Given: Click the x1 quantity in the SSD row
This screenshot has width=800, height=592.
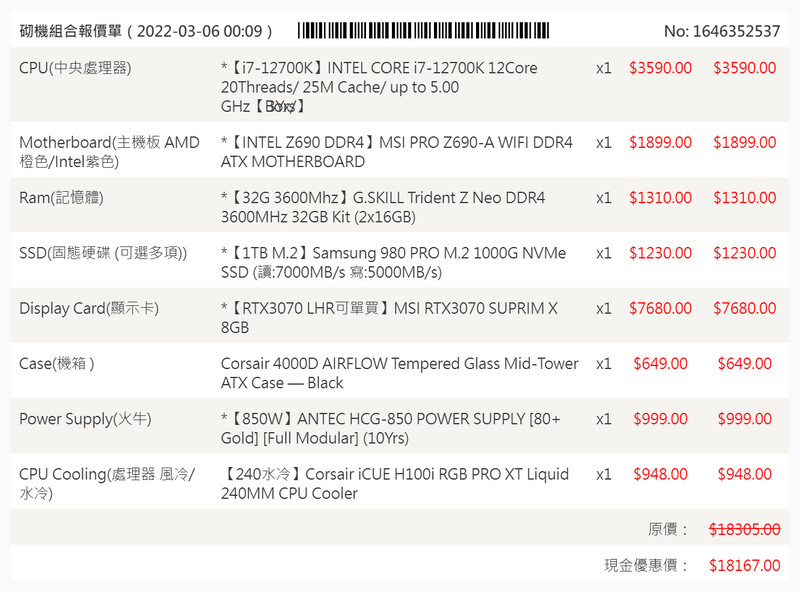Looking at the screenshot, I should click(x=603, y=253).
